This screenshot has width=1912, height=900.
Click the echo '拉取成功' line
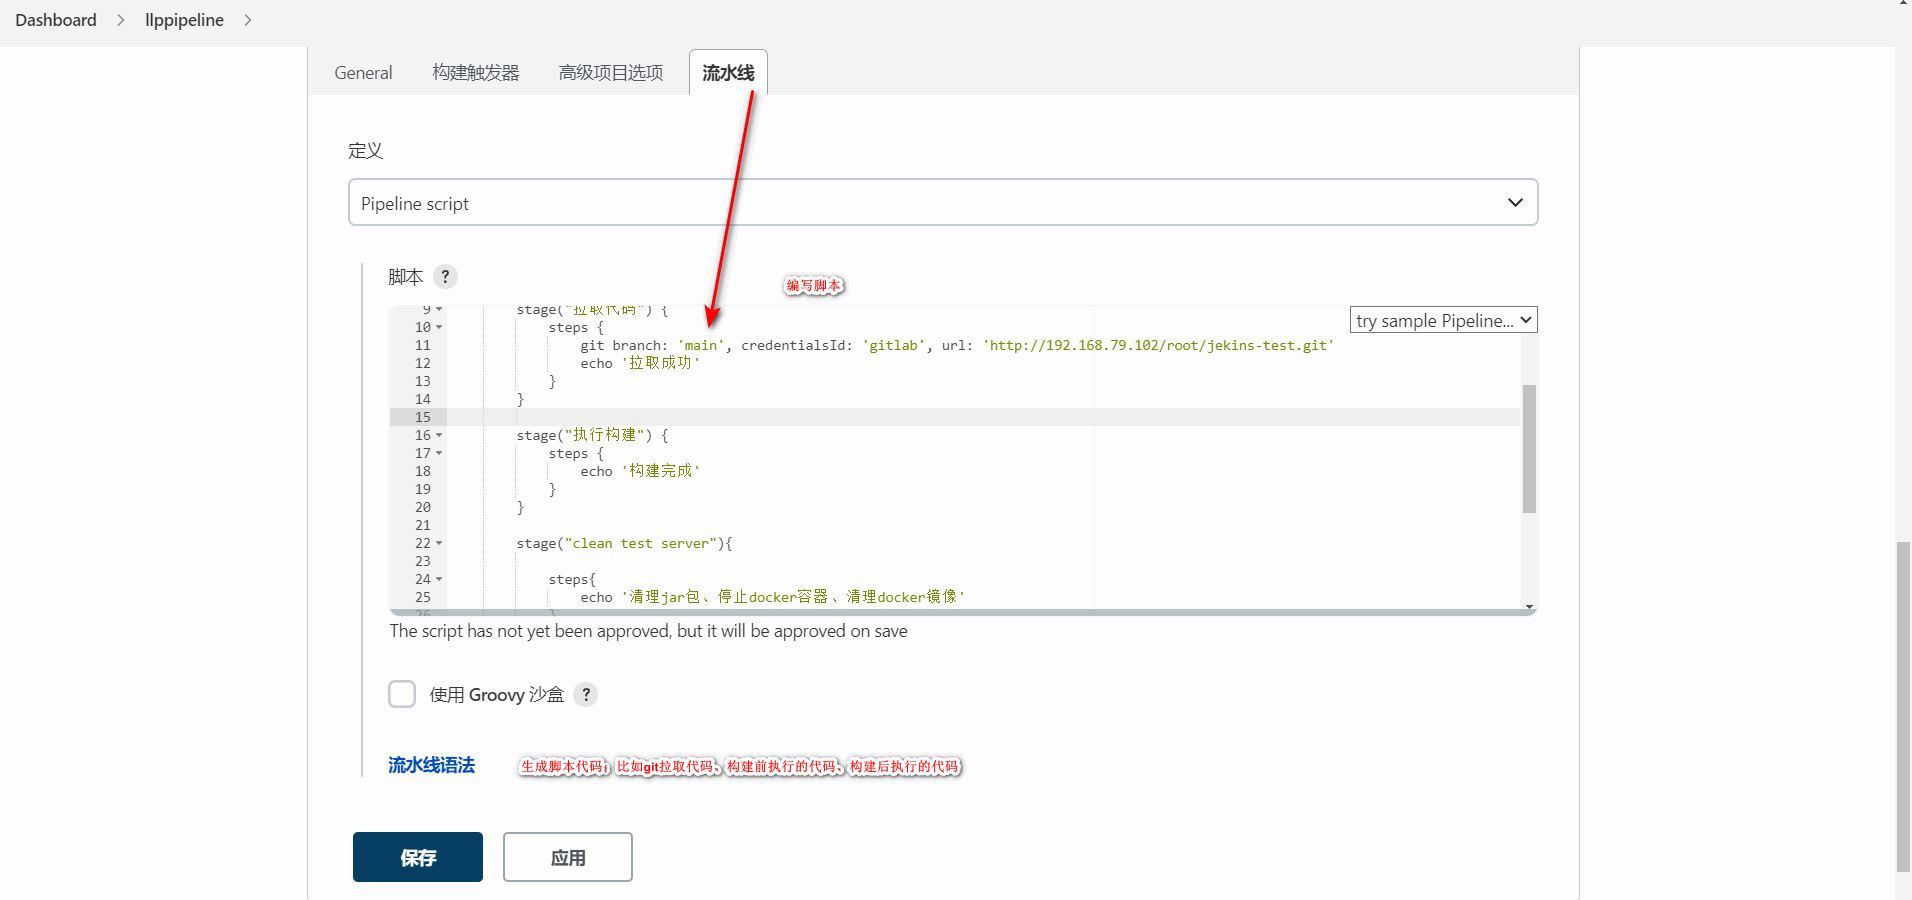(640, 363)
